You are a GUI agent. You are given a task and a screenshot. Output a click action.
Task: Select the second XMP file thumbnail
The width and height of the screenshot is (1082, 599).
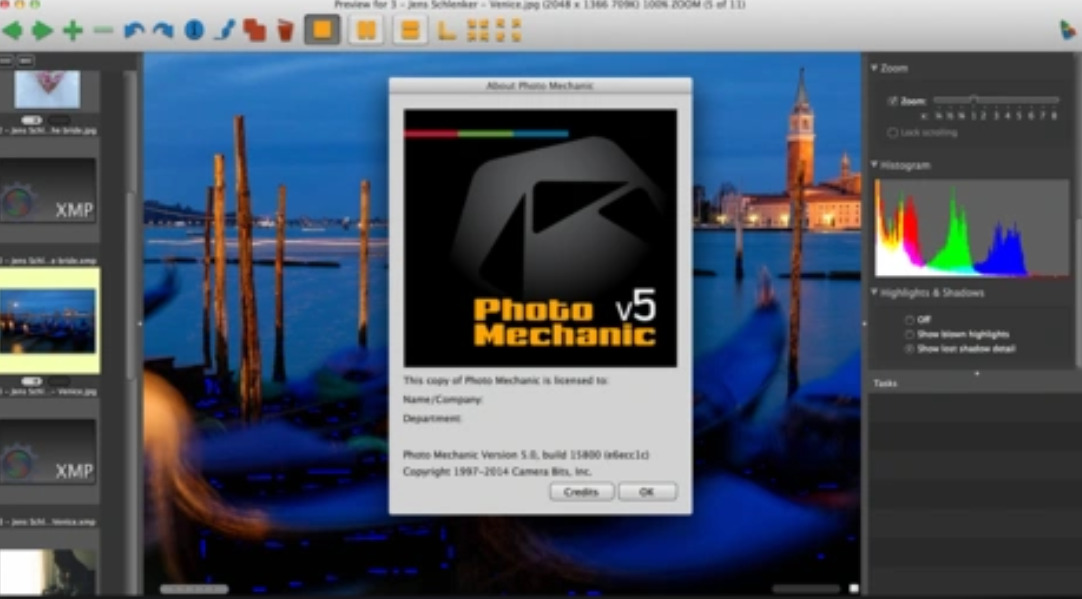tap(48, 451)
